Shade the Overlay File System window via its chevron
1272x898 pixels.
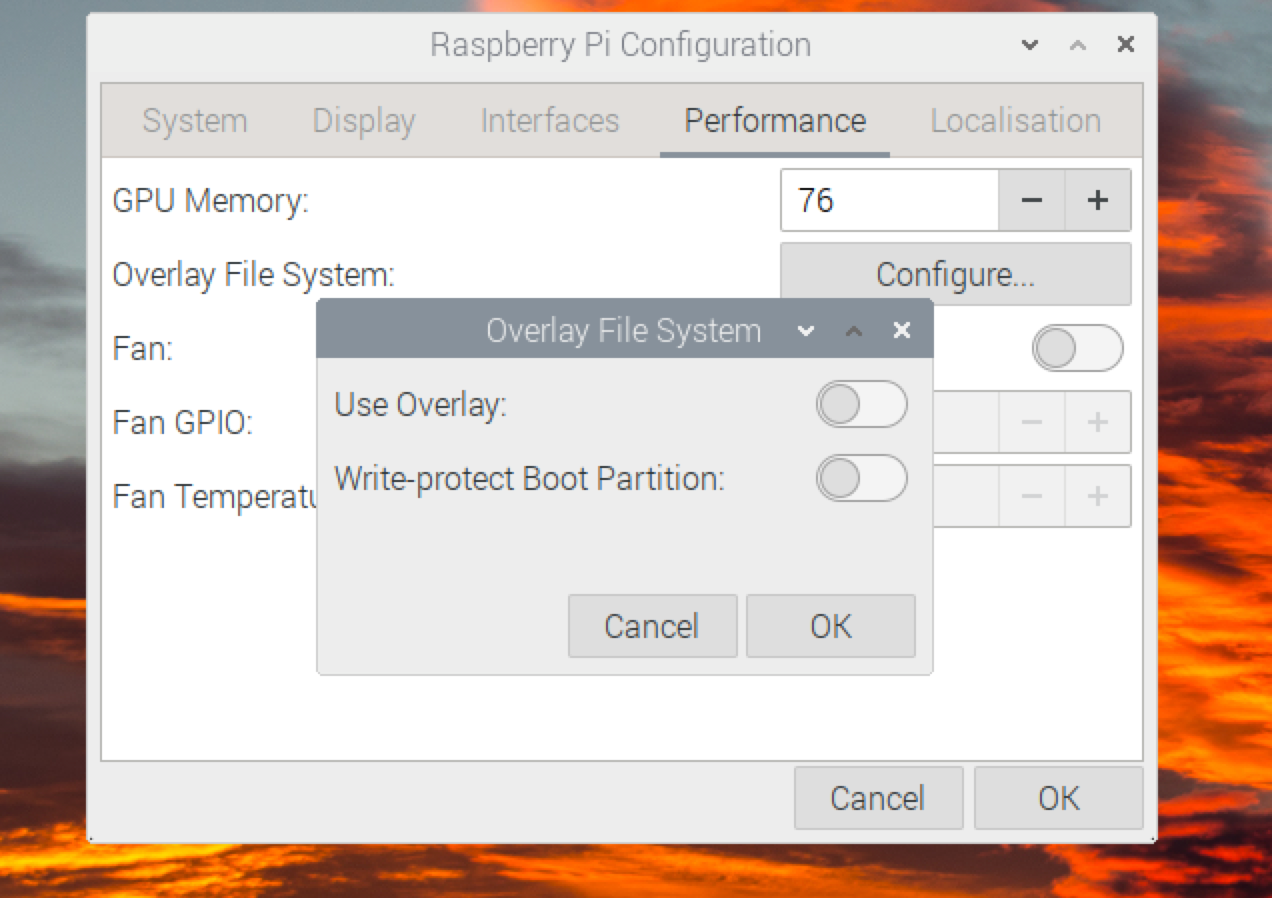coord(806,330)
